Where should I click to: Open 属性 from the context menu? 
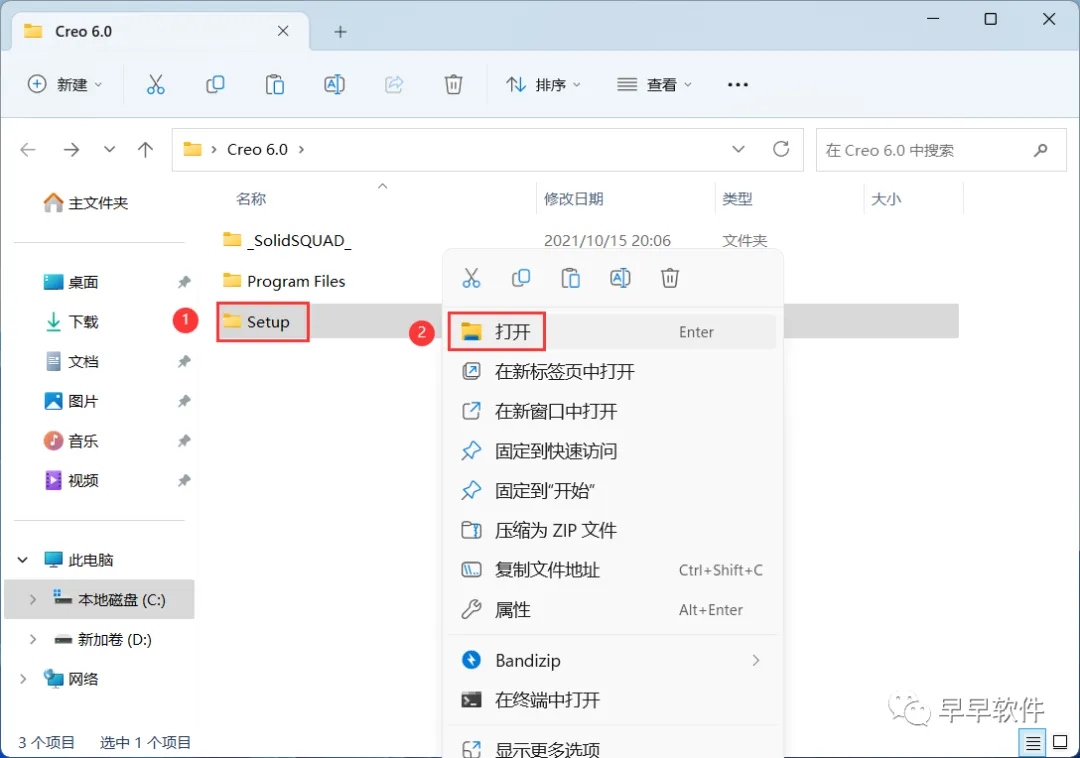[612, 610]
